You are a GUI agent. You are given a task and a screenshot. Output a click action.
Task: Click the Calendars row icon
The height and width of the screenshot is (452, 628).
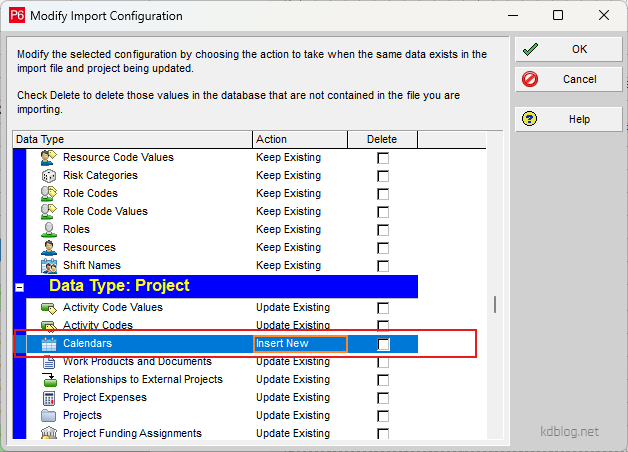click(x=48, y=344)
